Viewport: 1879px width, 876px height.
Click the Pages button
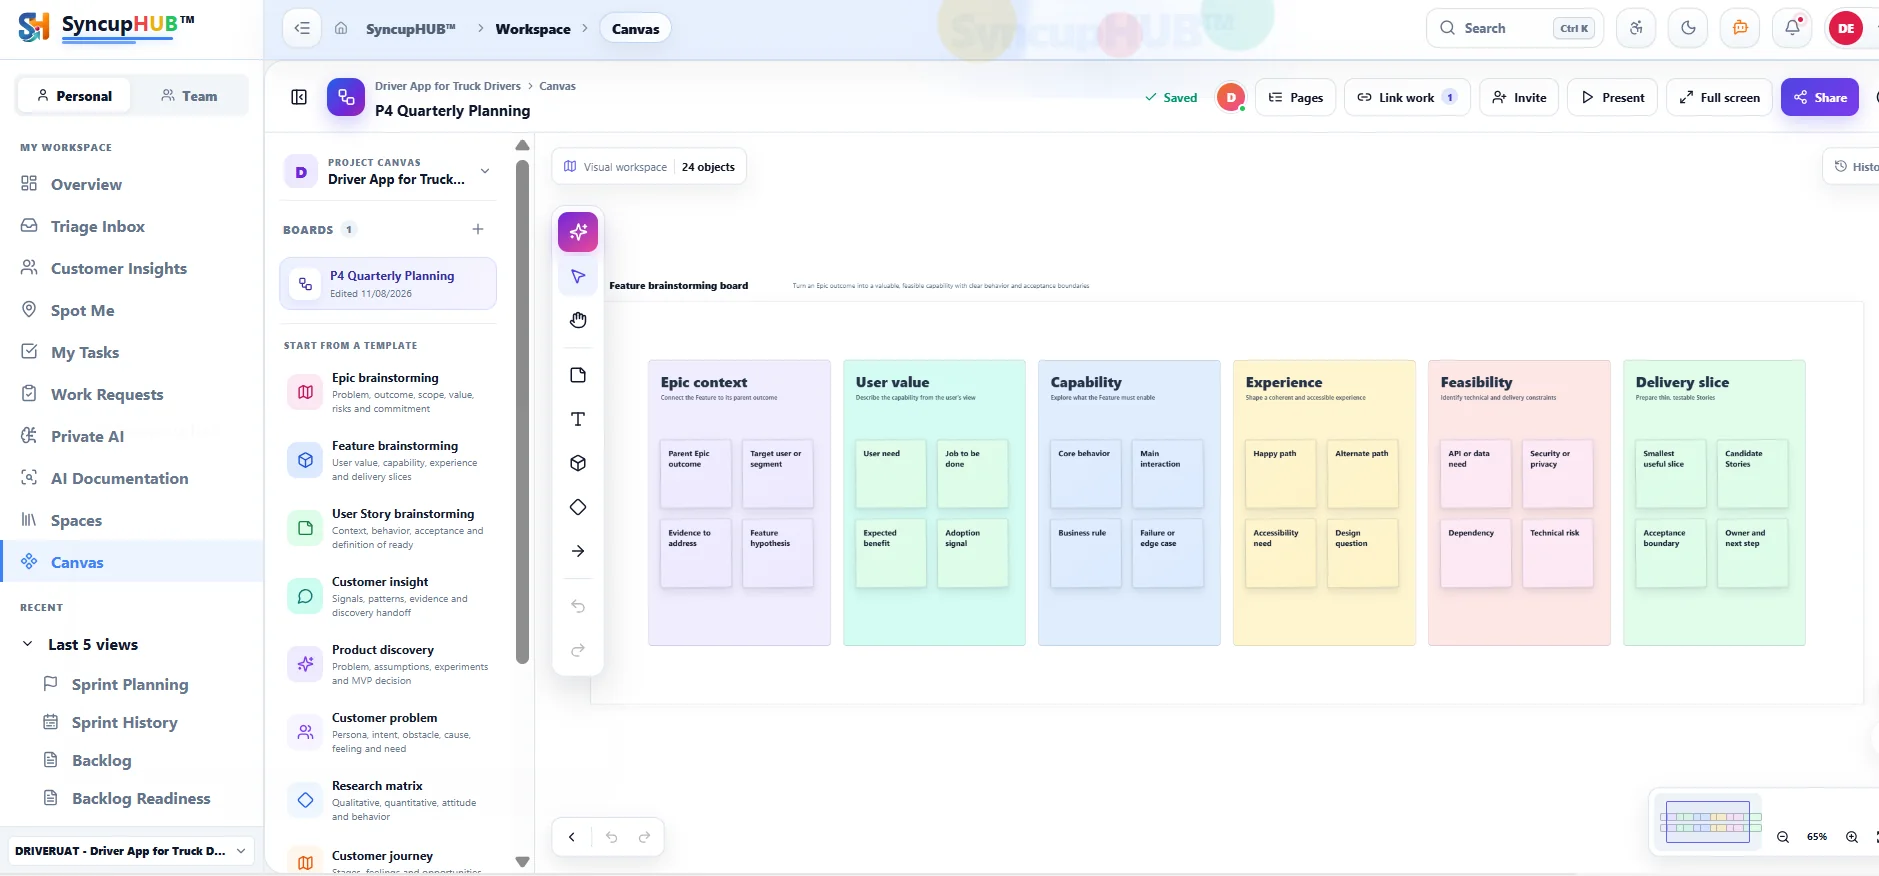(x=1295, y=97)
